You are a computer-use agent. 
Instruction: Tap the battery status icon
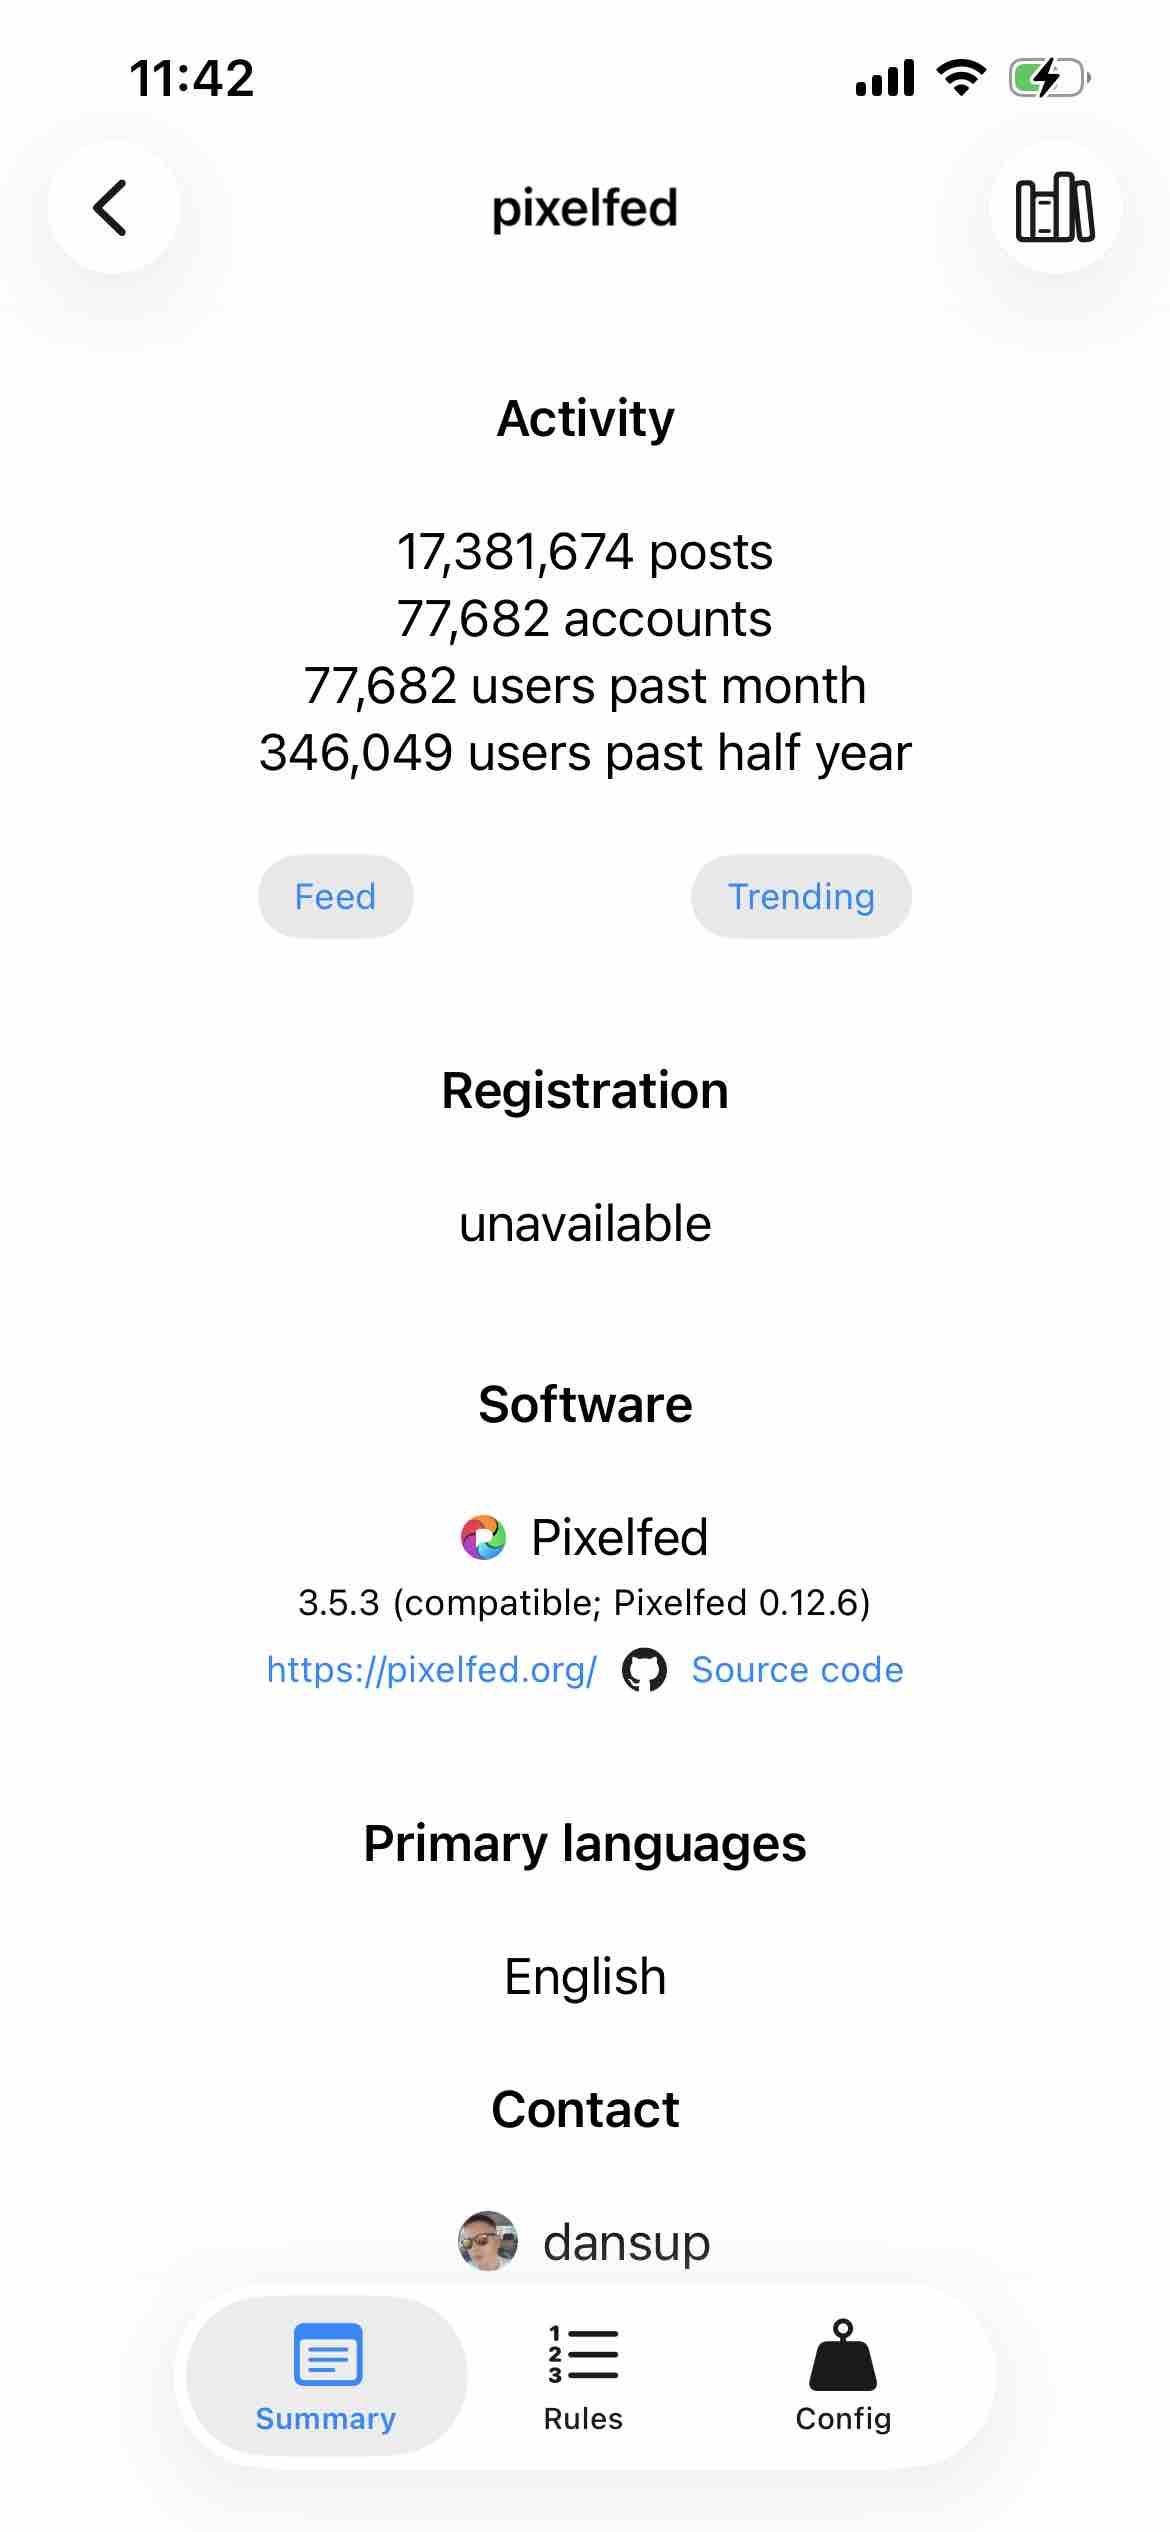pos(1048,78)
